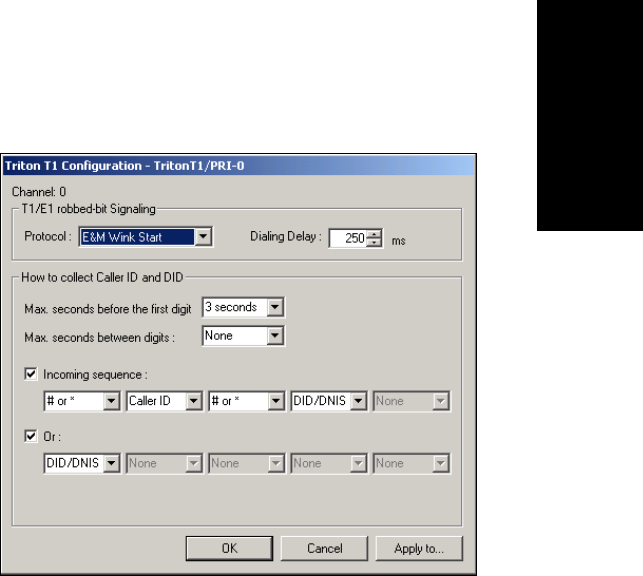
Task: Open the third dropdown (None) in the Or row
Action: [246, 463]
